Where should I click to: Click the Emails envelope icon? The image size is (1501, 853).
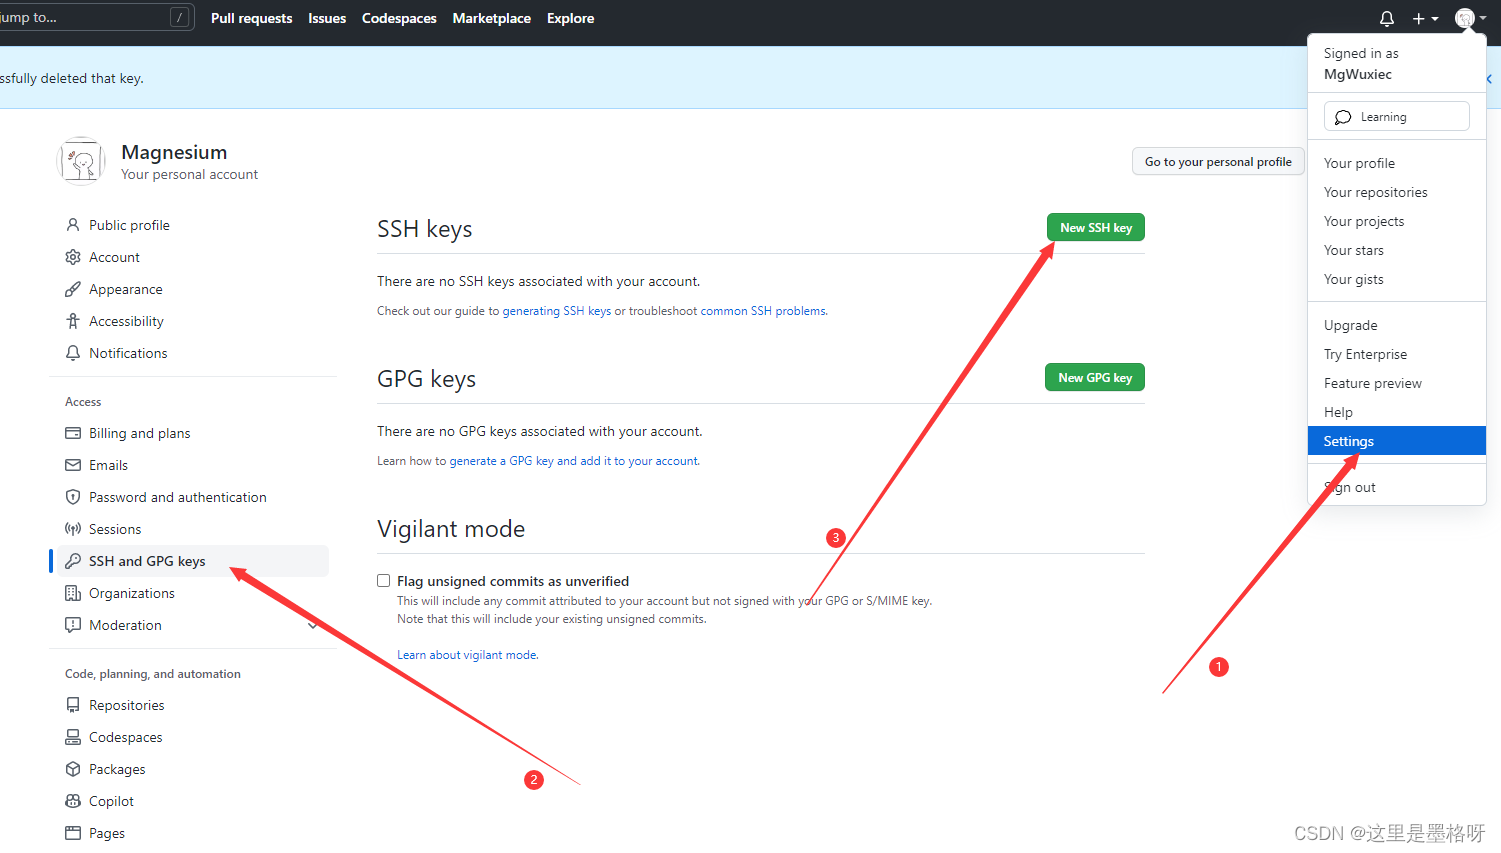coord(73,465)
